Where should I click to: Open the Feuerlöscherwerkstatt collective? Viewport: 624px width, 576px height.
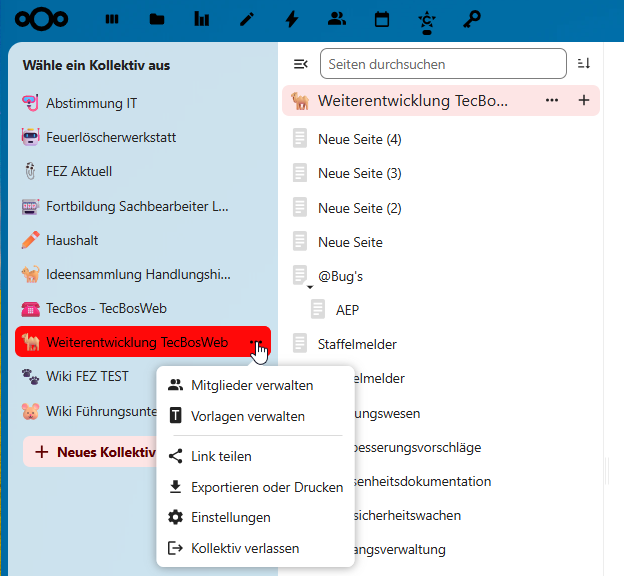[143, 137]
